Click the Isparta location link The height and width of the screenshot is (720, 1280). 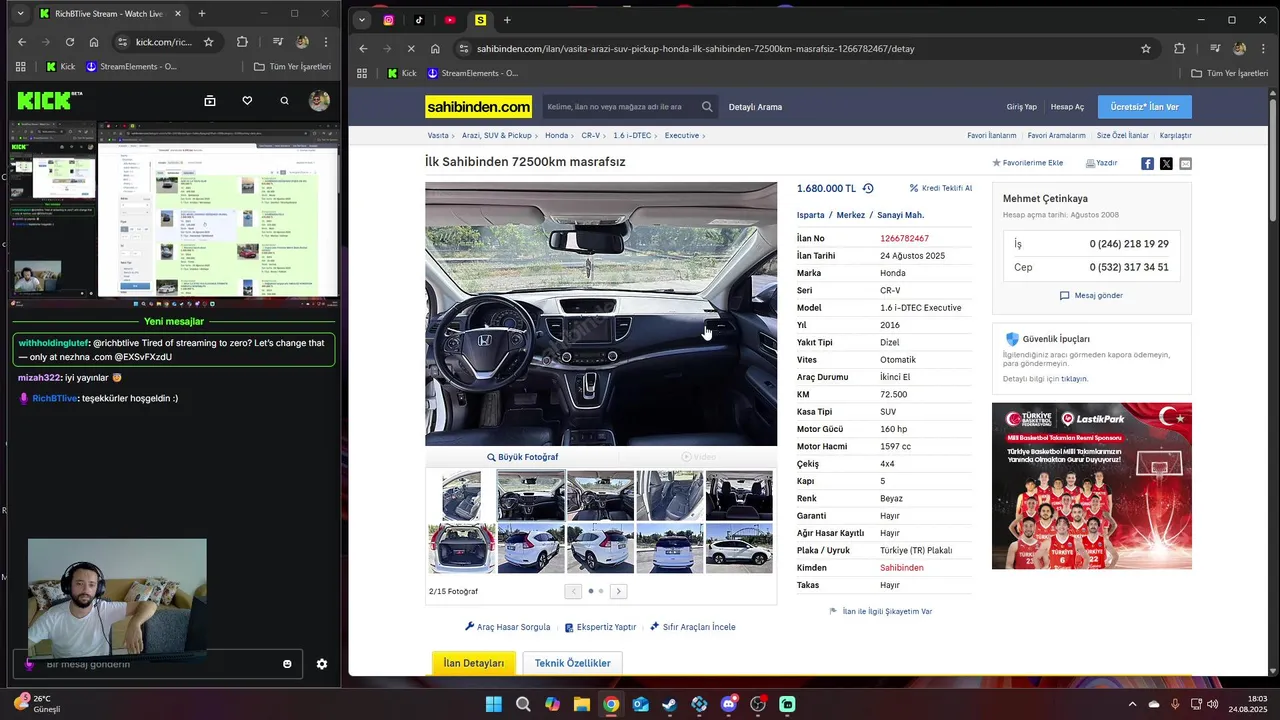coord(811,215)
